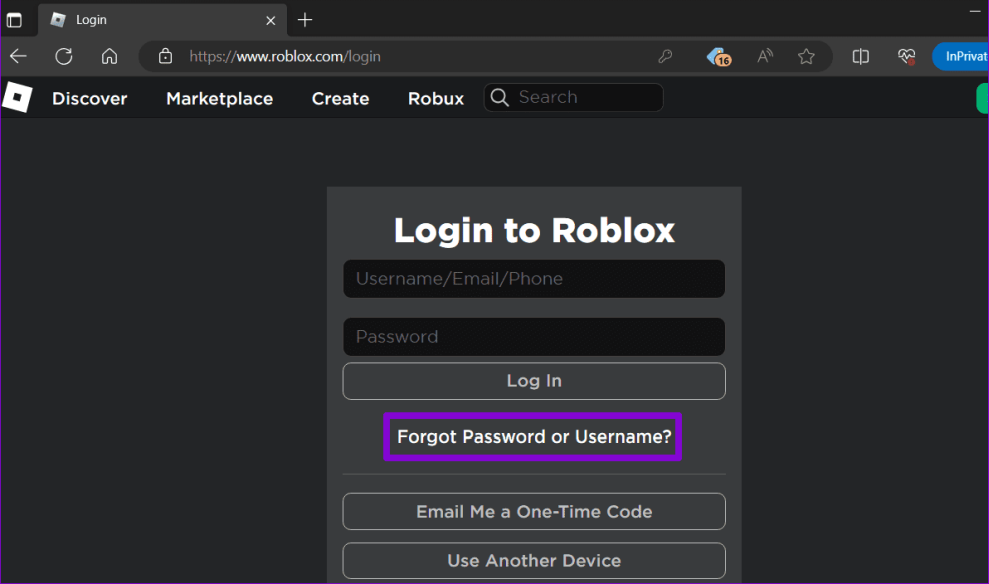This screenshot has width=989, height=584.
Task: Open shopping coupons icon with 16 badge
Action: [x=717, y=56]
